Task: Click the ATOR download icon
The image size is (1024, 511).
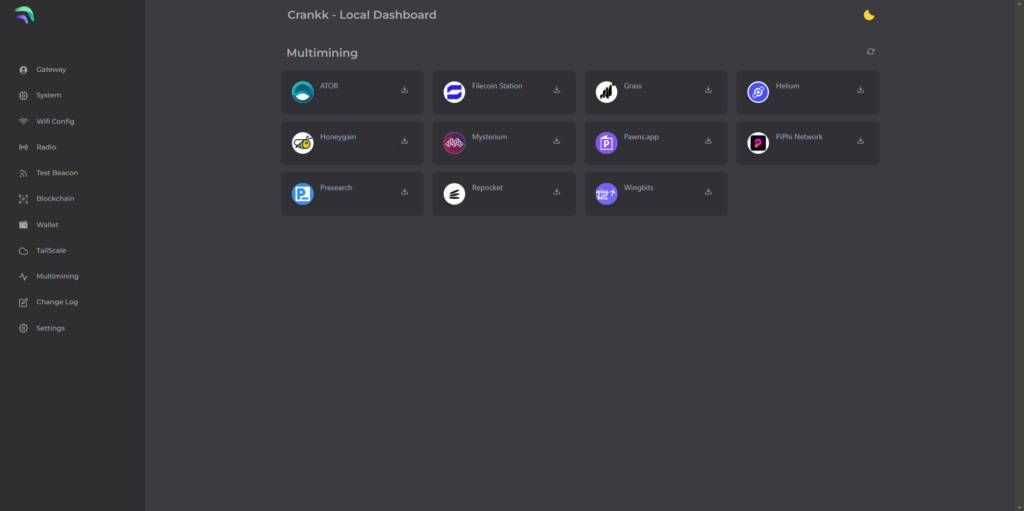Action: tap(404, 90)
